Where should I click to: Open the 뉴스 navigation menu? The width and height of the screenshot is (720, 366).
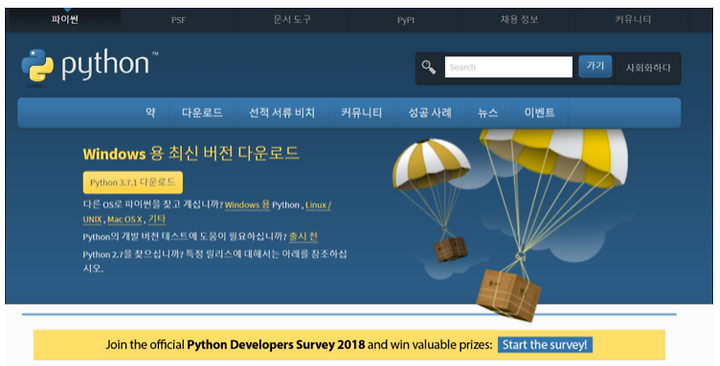click(x=488, y=113)
